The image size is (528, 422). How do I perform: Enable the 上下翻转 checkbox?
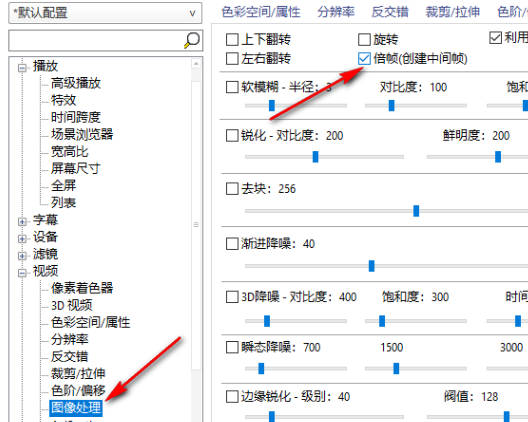point(232,39)
